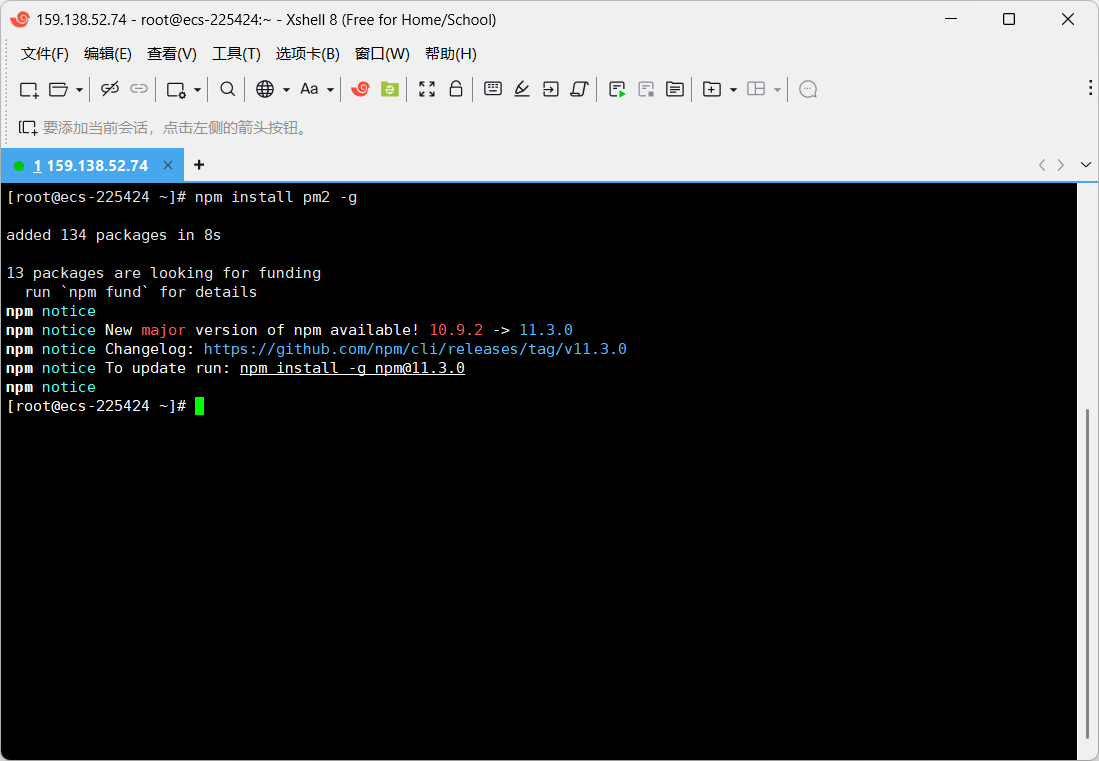
Task: Expand the Encoding globe dropdown arrow
Action: pos(286,90)
